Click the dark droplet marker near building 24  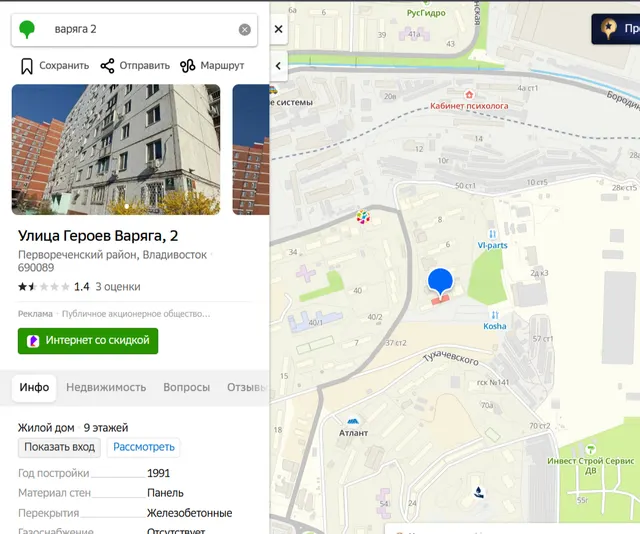coord(480,492)
